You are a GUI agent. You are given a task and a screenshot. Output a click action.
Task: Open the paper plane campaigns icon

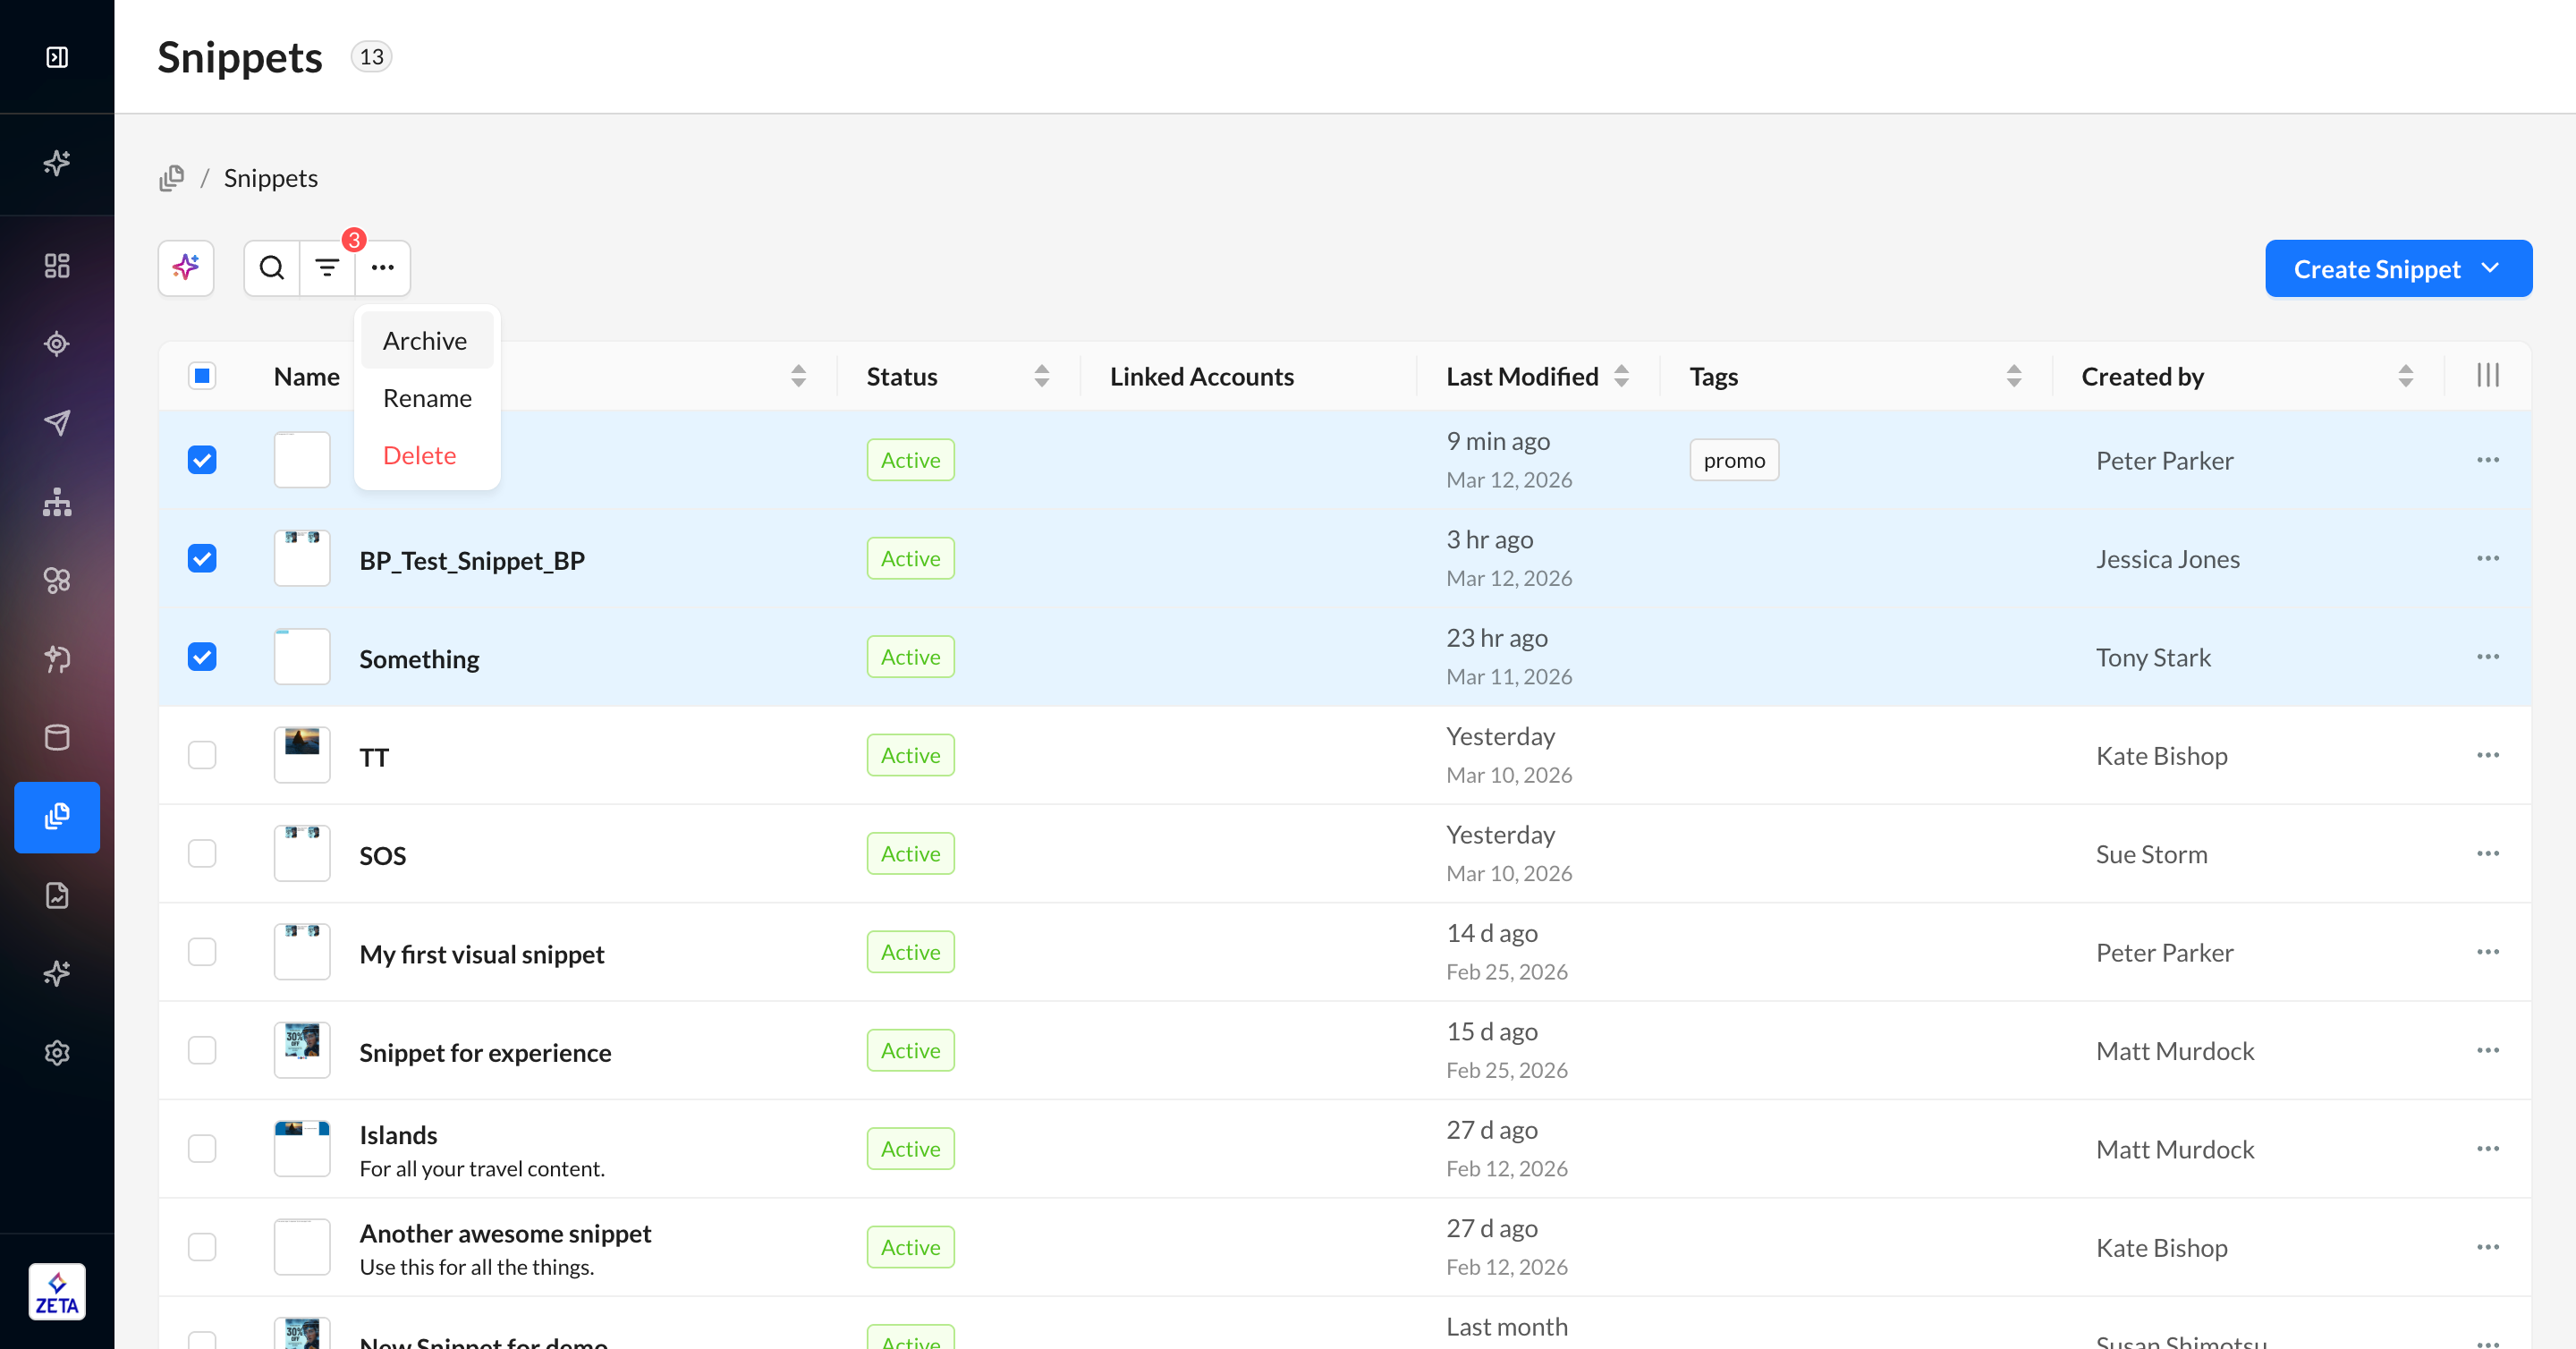click(57, 423)
